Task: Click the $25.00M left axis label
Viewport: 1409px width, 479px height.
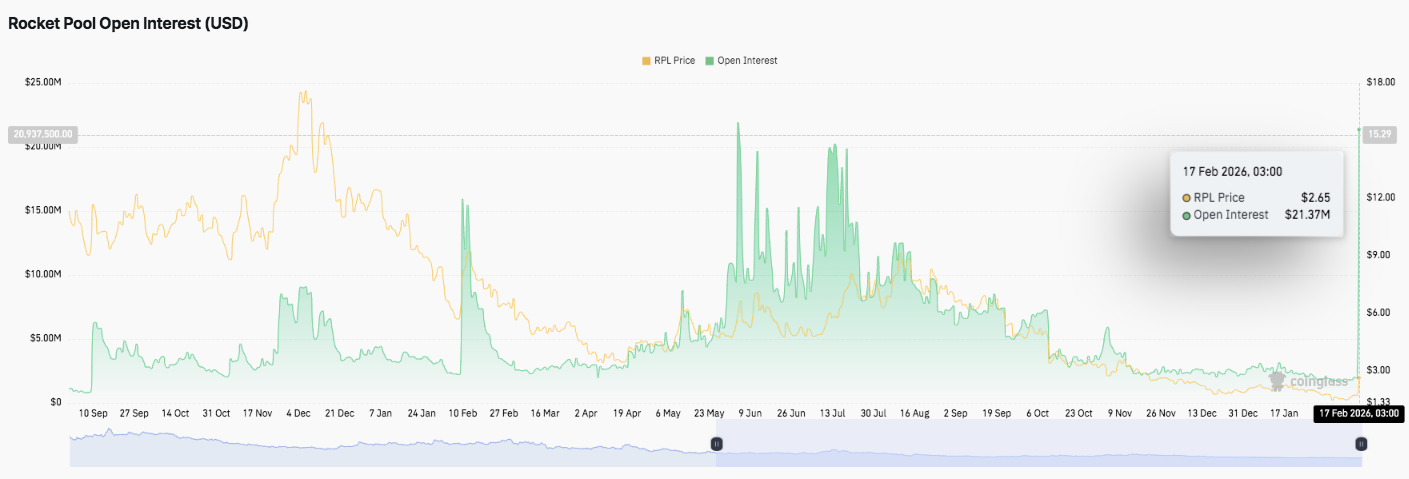Action: point(43,82)
